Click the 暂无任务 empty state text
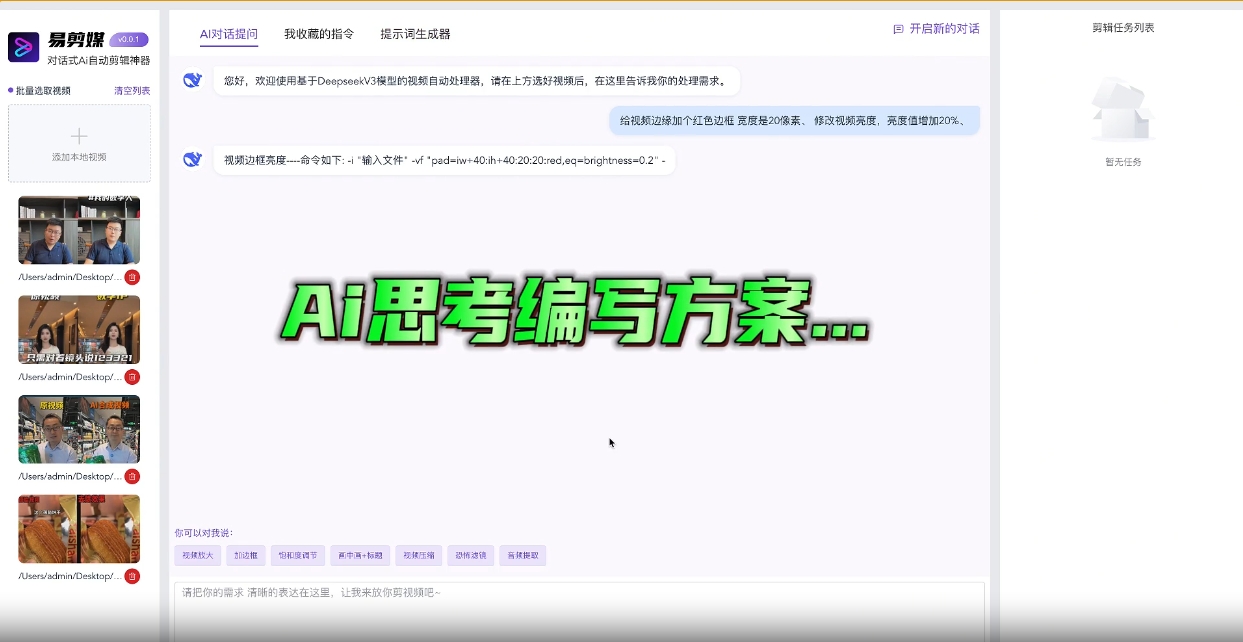The width and height of the screenshot is (1243, 642). 1123,162
